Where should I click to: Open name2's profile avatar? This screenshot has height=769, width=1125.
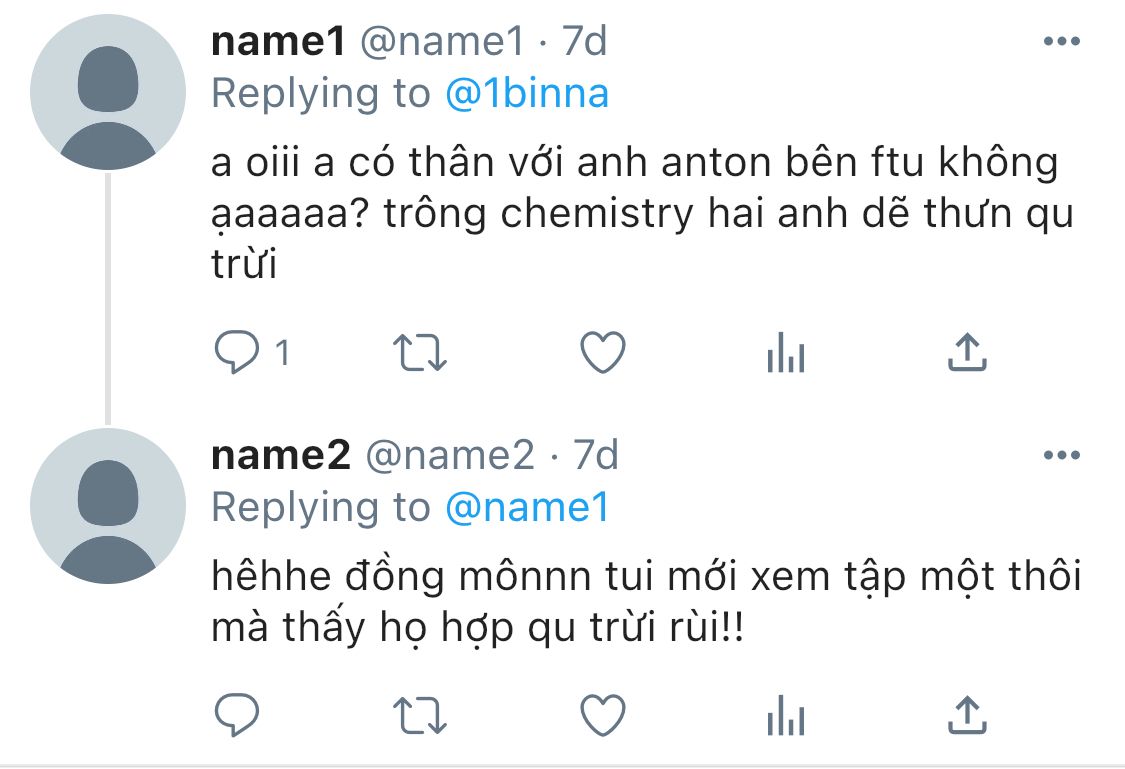click(x=108, y=507)
